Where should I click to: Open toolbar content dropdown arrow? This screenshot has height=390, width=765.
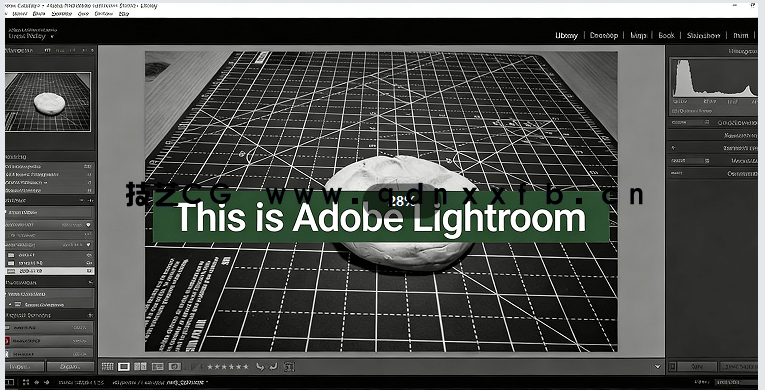657,367
